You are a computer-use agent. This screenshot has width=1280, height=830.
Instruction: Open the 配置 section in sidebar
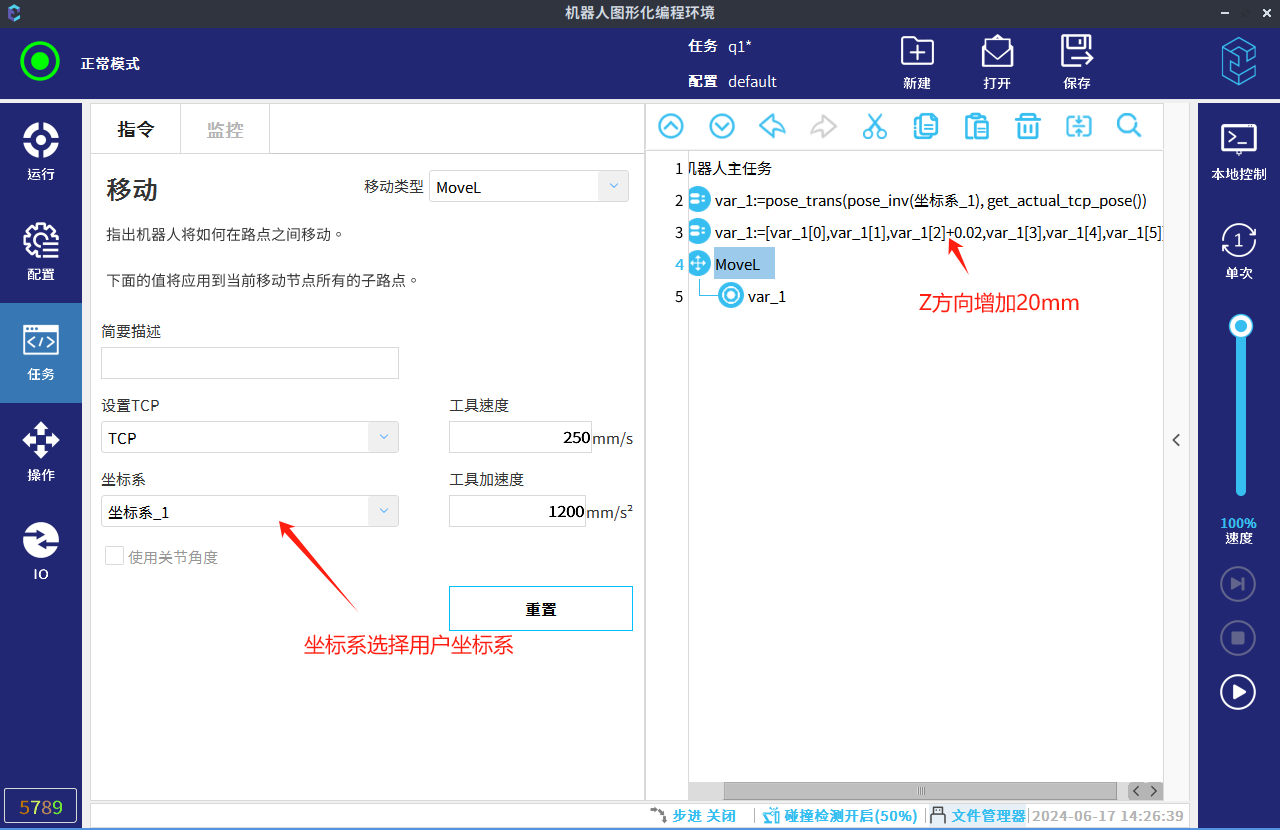click(x=41, y=252)
